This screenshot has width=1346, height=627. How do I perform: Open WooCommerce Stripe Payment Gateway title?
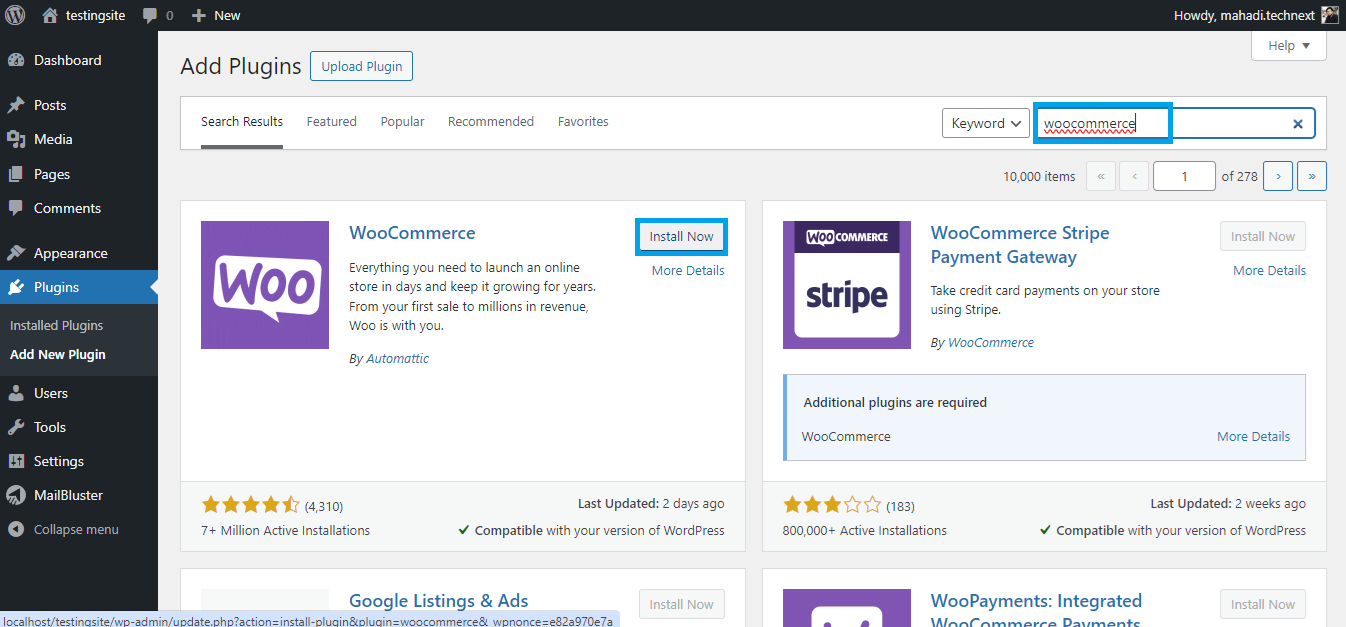tap(1020, 245)
